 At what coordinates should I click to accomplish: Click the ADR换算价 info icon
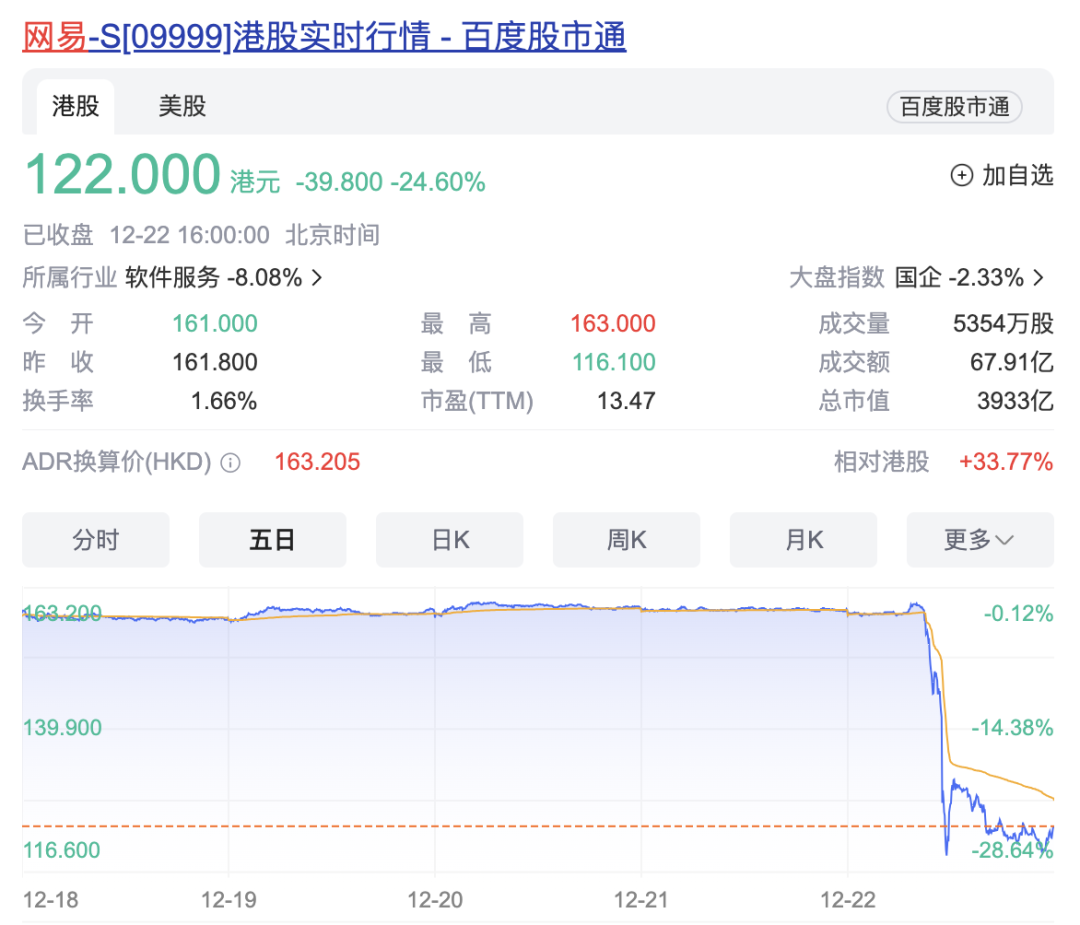point(230,463)
